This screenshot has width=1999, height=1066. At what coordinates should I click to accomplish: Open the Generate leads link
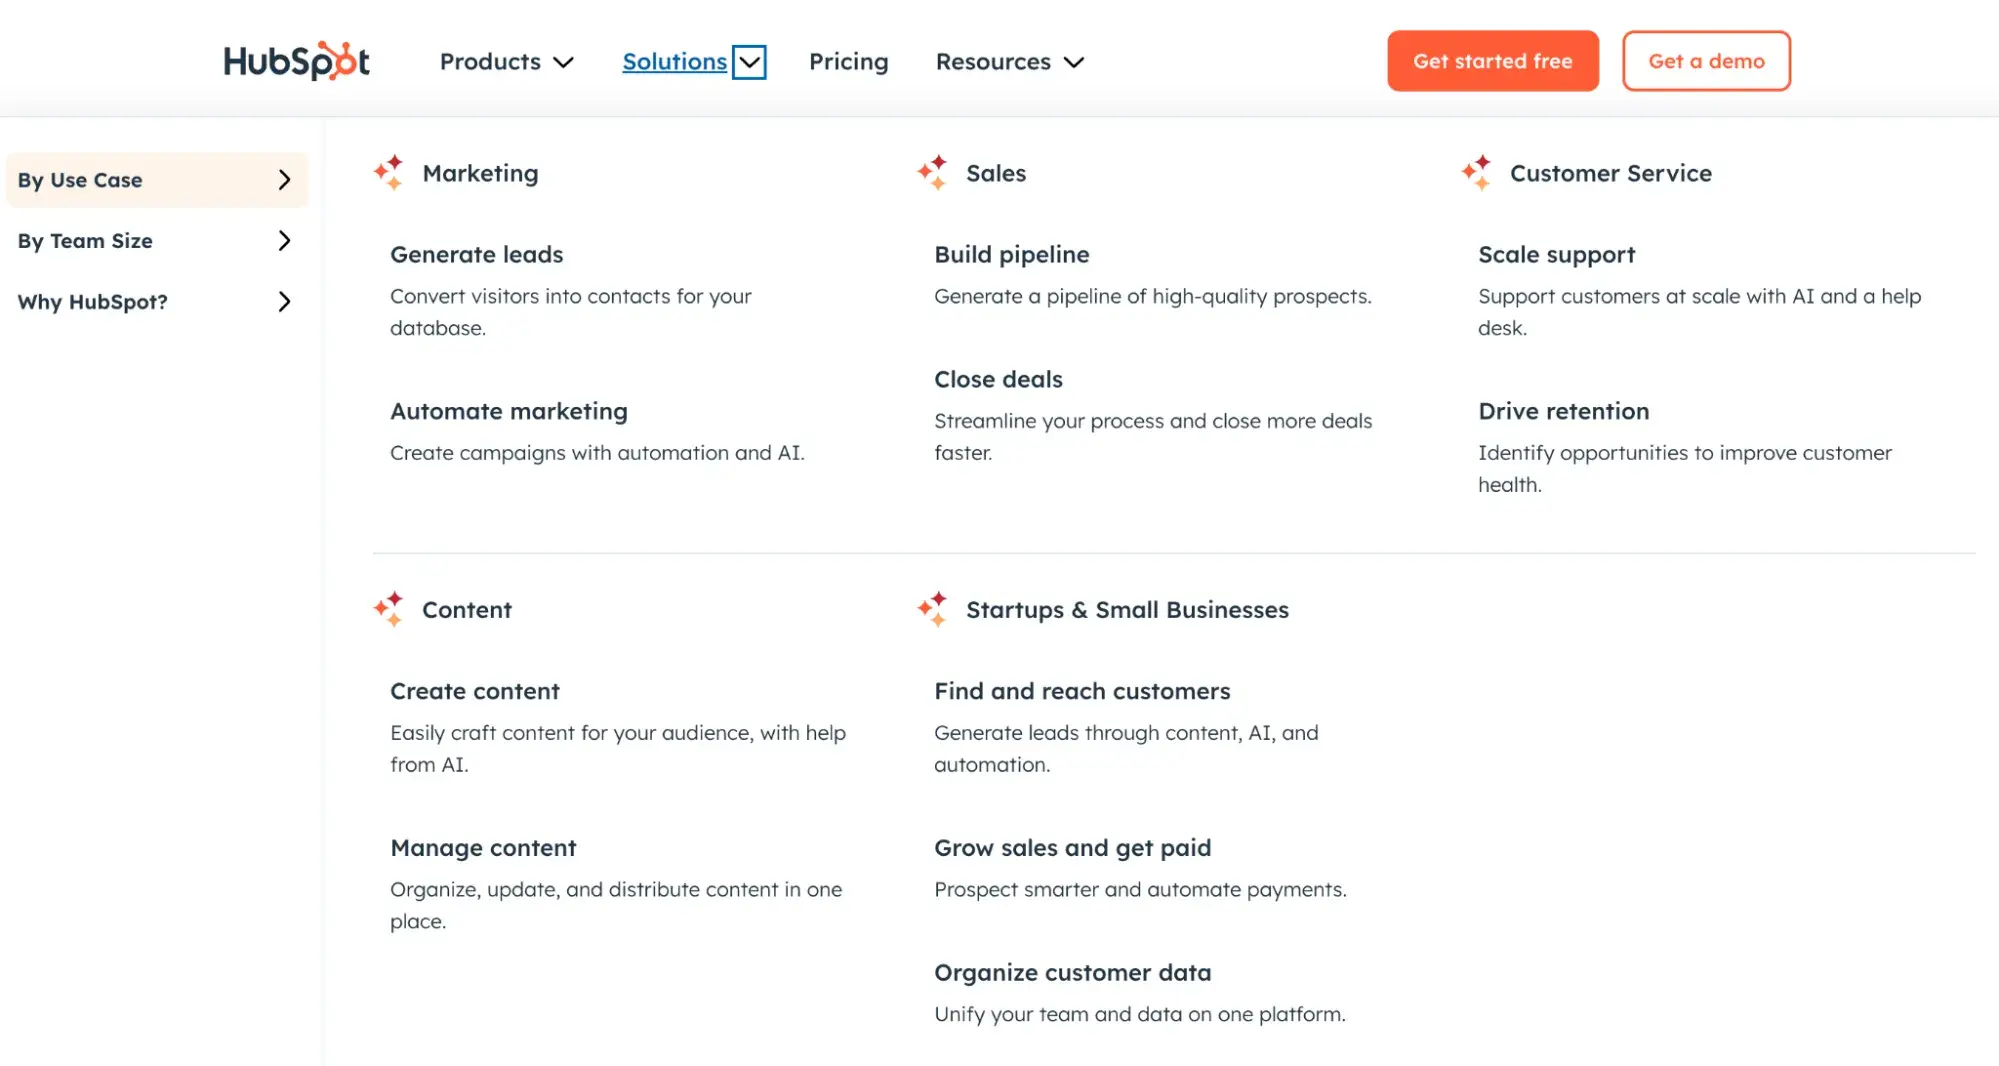point(476,255)
